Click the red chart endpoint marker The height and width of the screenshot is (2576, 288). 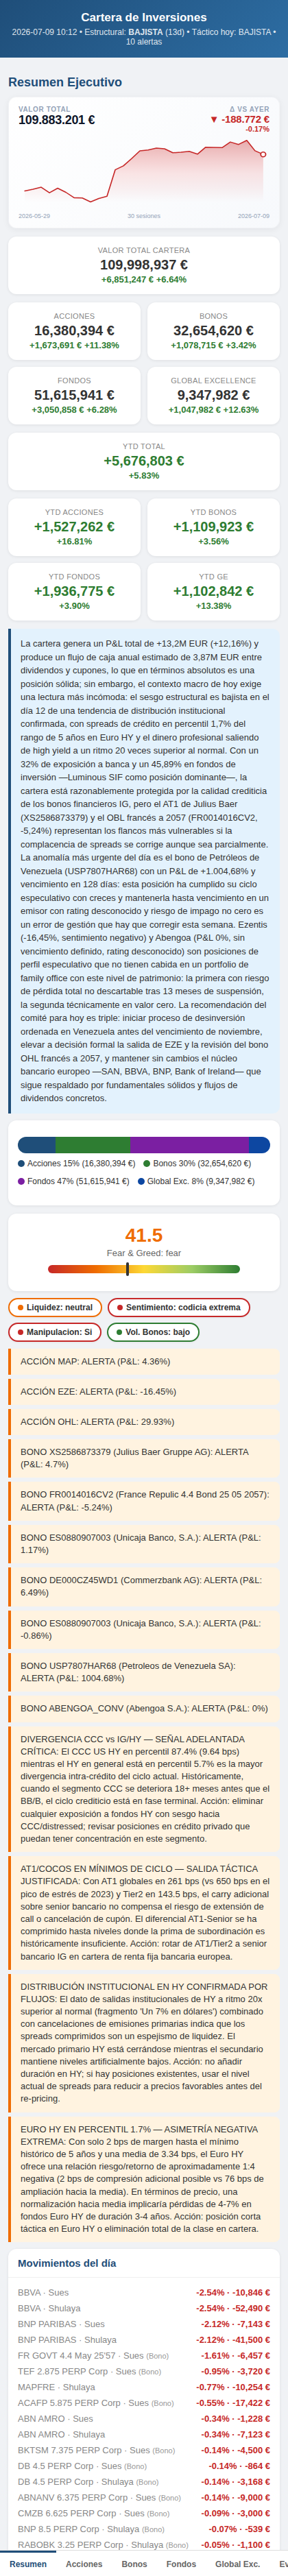point(263,154)
